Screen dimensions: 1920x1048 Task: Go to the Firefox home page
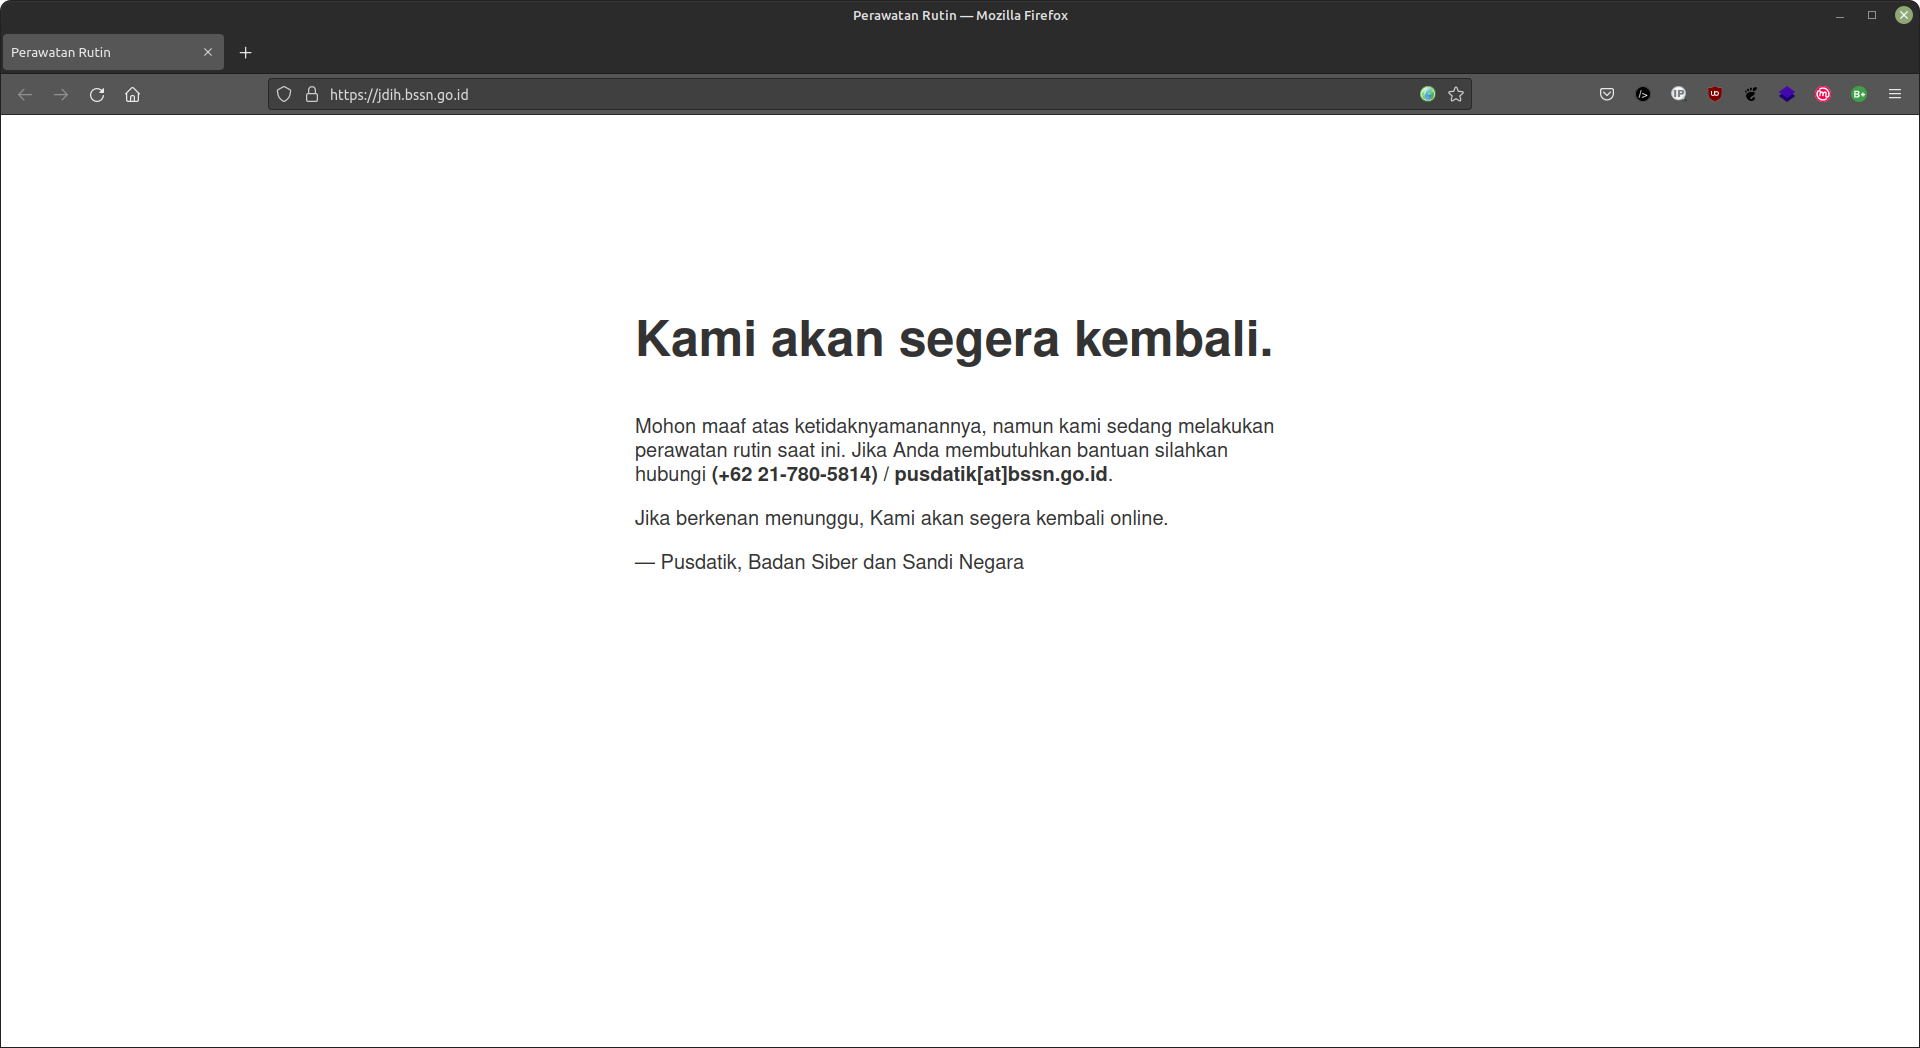click(x=132, y=94)
